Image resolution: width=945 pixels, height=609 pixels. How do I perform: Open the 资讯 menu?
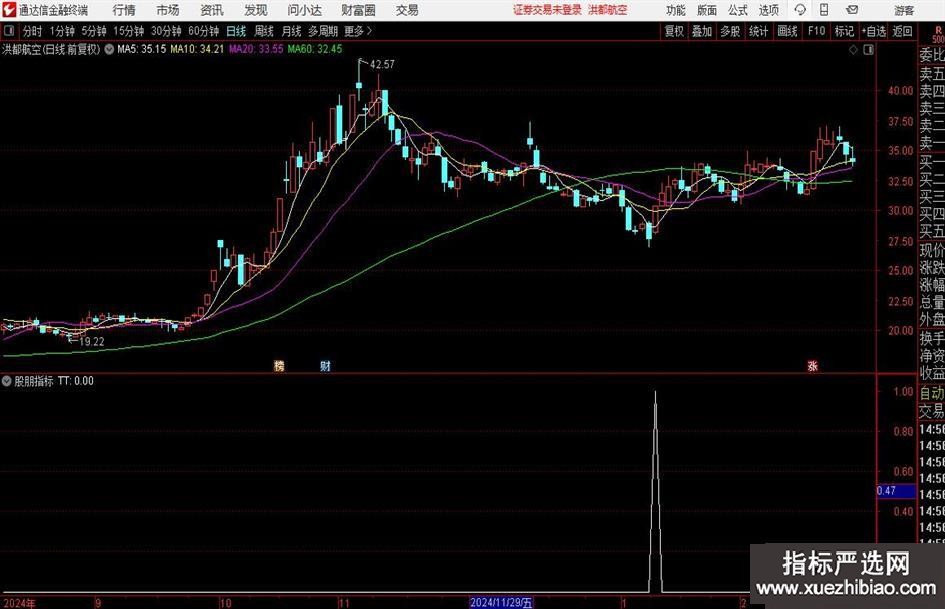click(212, 10)
